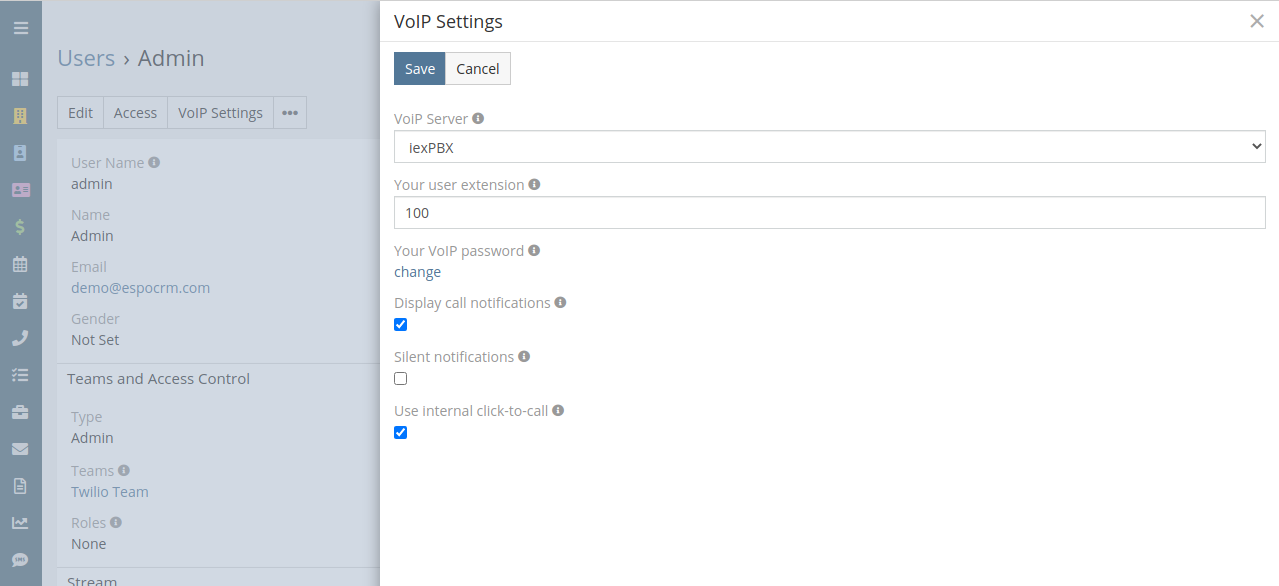Uncheck Use internal click-to-call
The height and width of the screenshot is (586, 1279).
point(400,432)
